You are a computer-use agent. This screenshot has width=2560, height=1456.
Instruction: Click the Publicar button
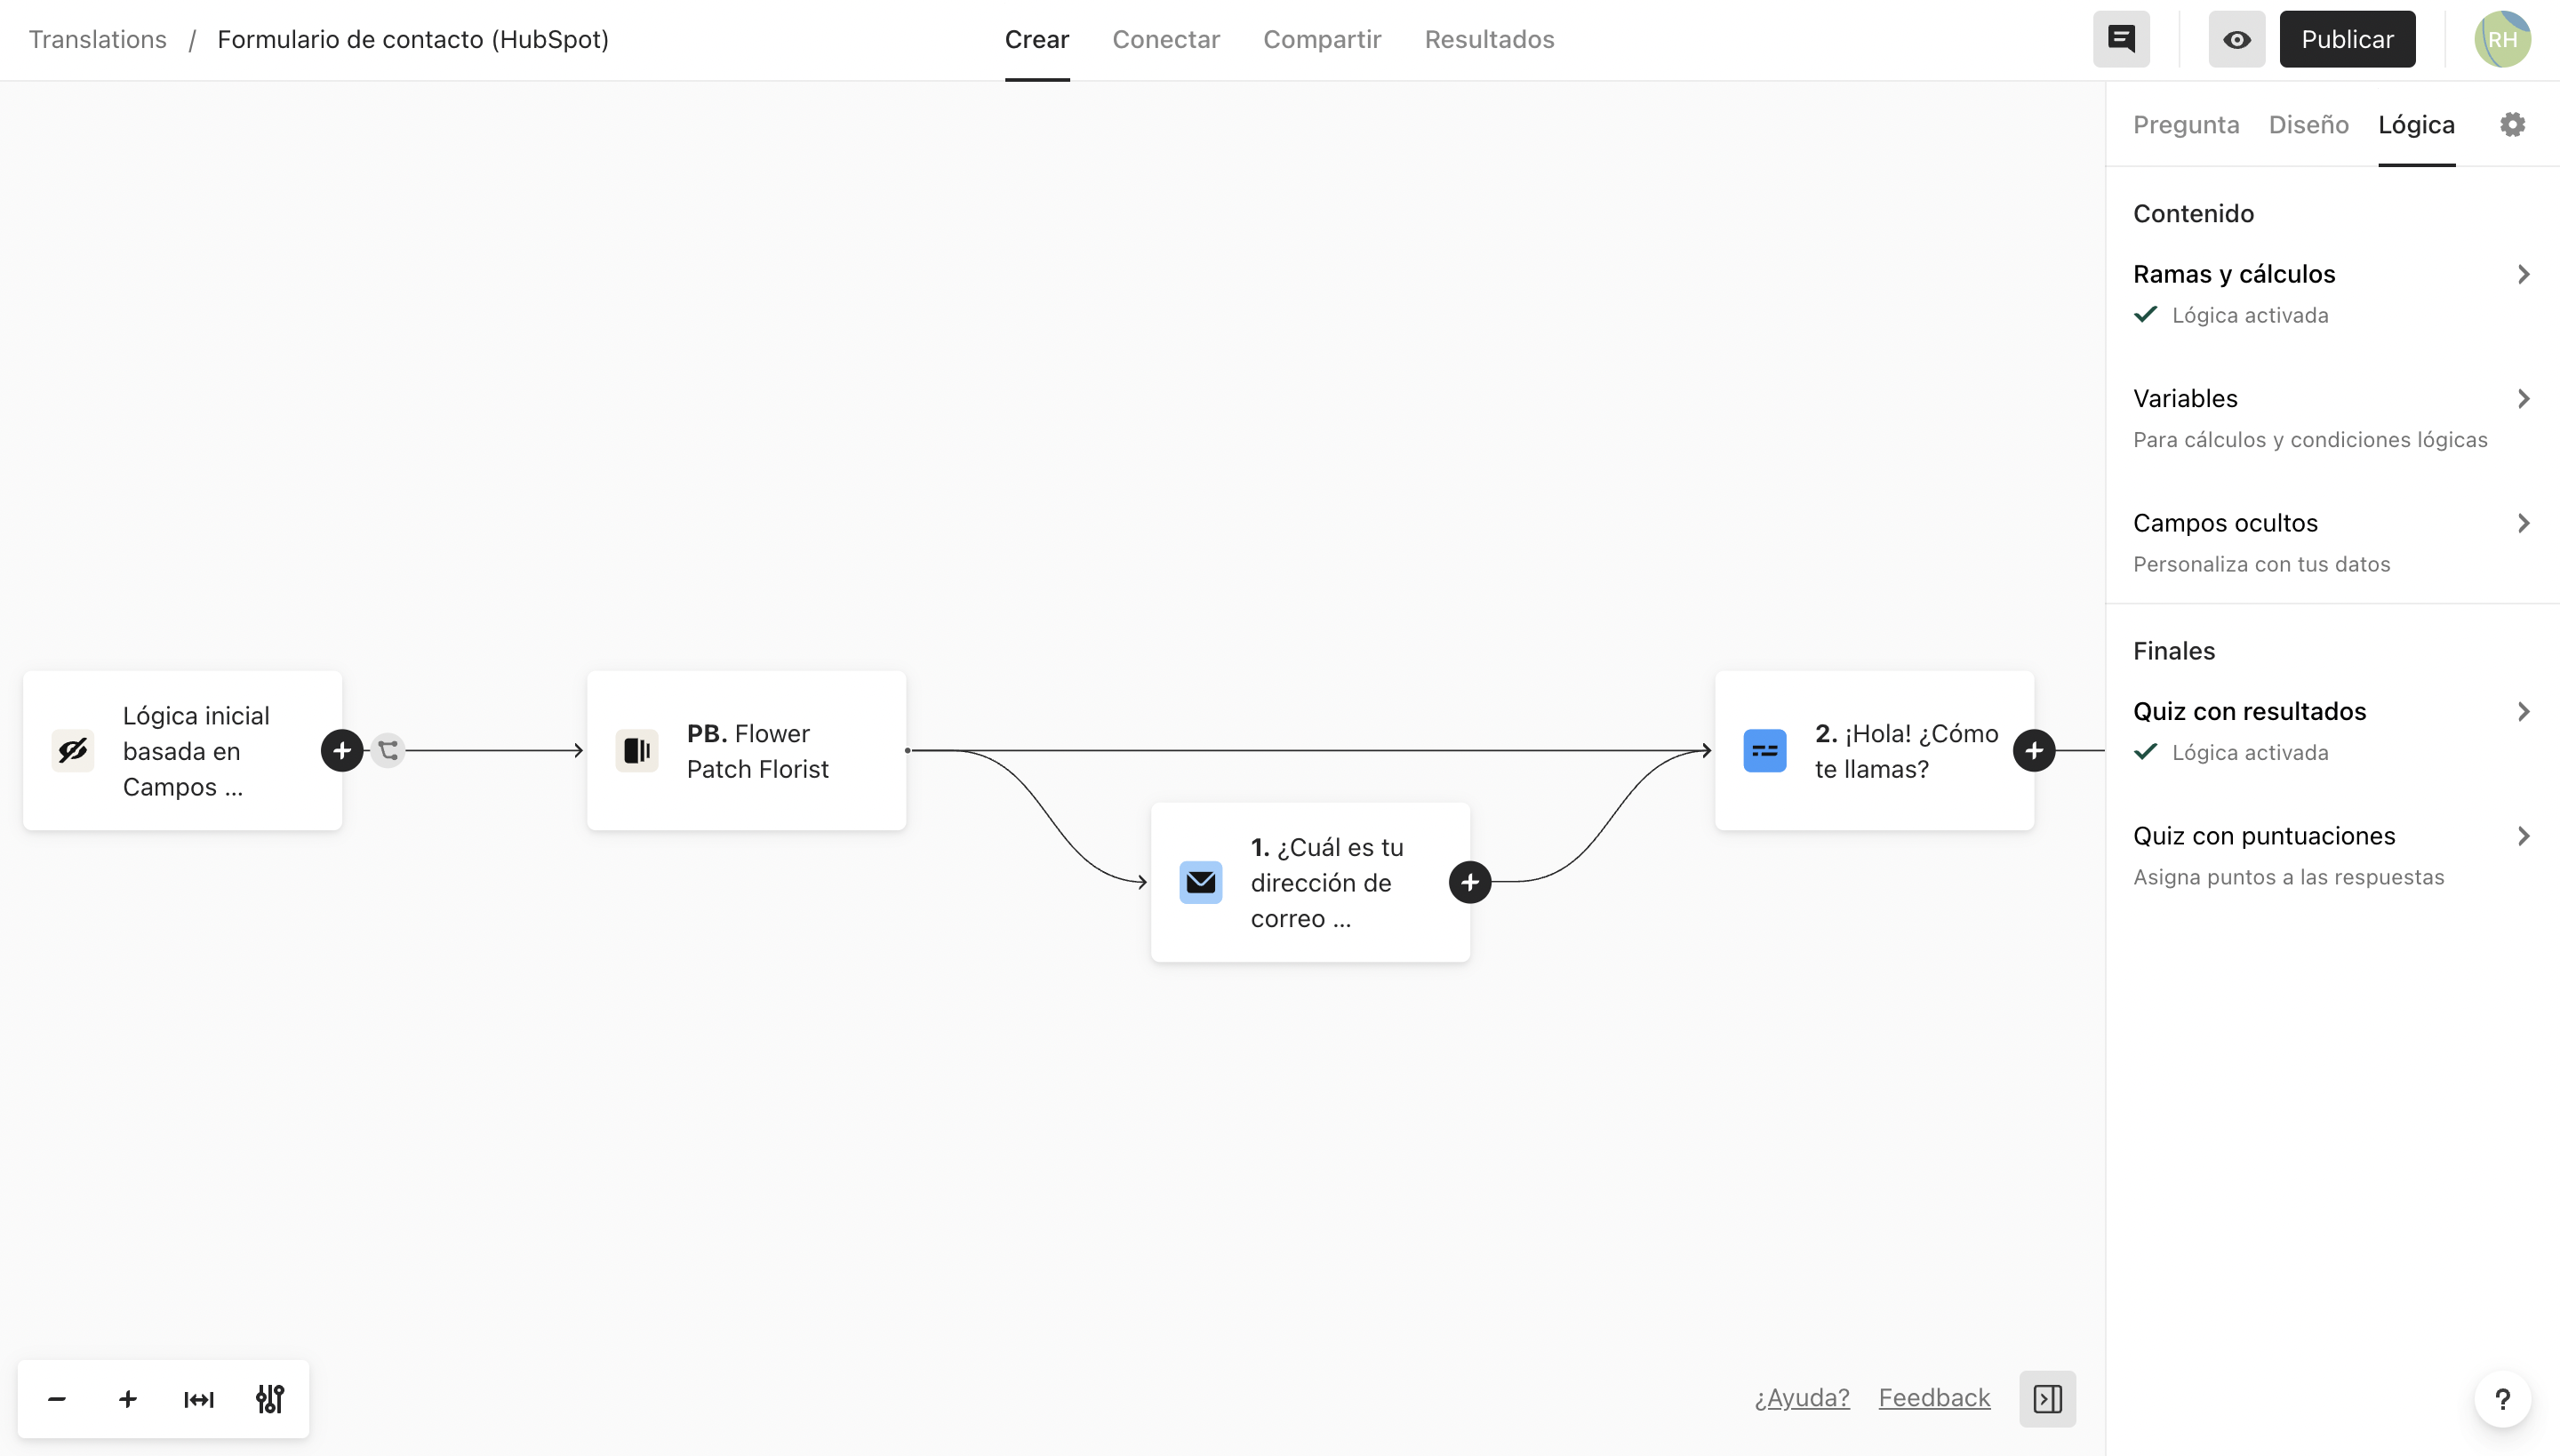click(2347, 39)
